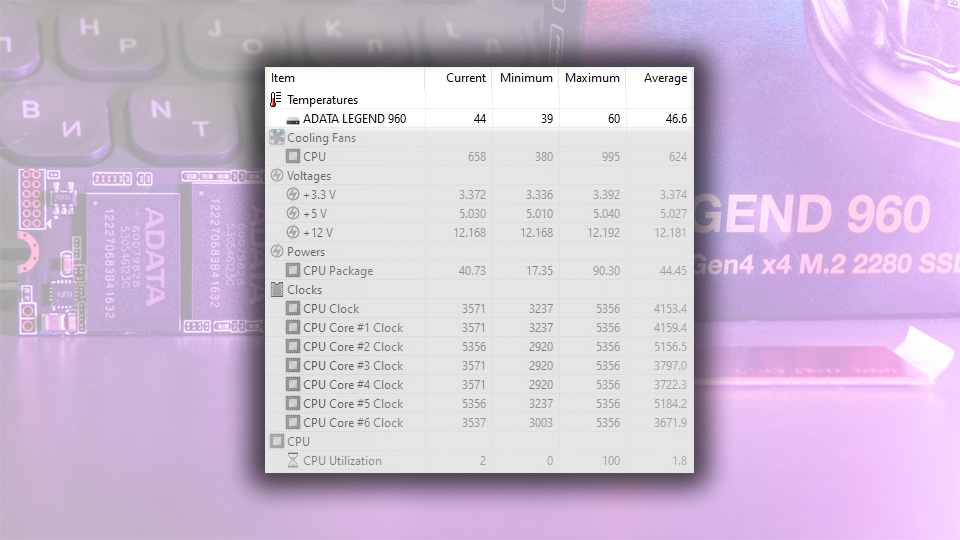This screenshot has height=540, width=960.
Task: Click the CPU Core #2 Clock icon
Action: pyautogui.click(x=293, y=346)
